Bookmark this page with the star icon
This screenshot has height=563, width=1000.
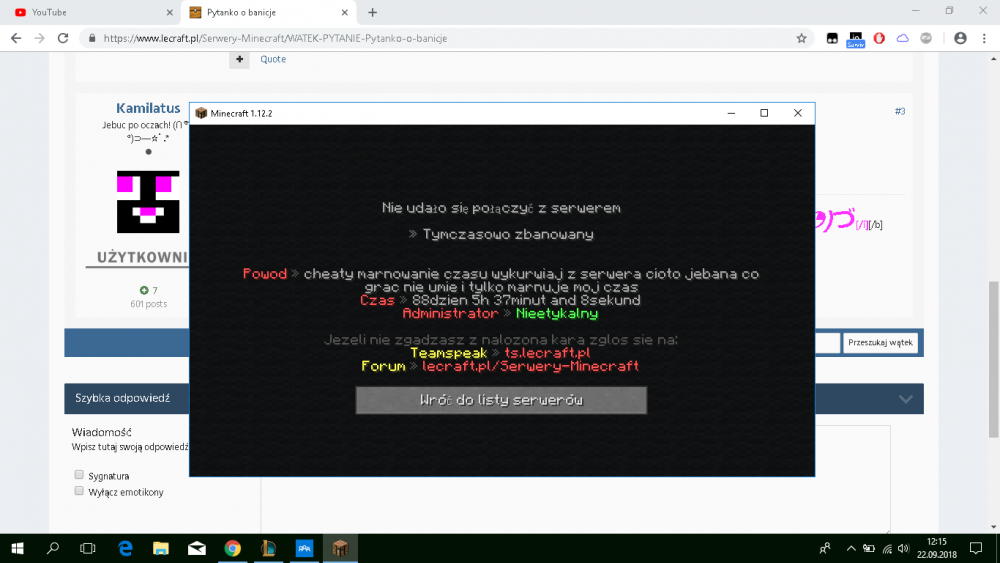802,38
